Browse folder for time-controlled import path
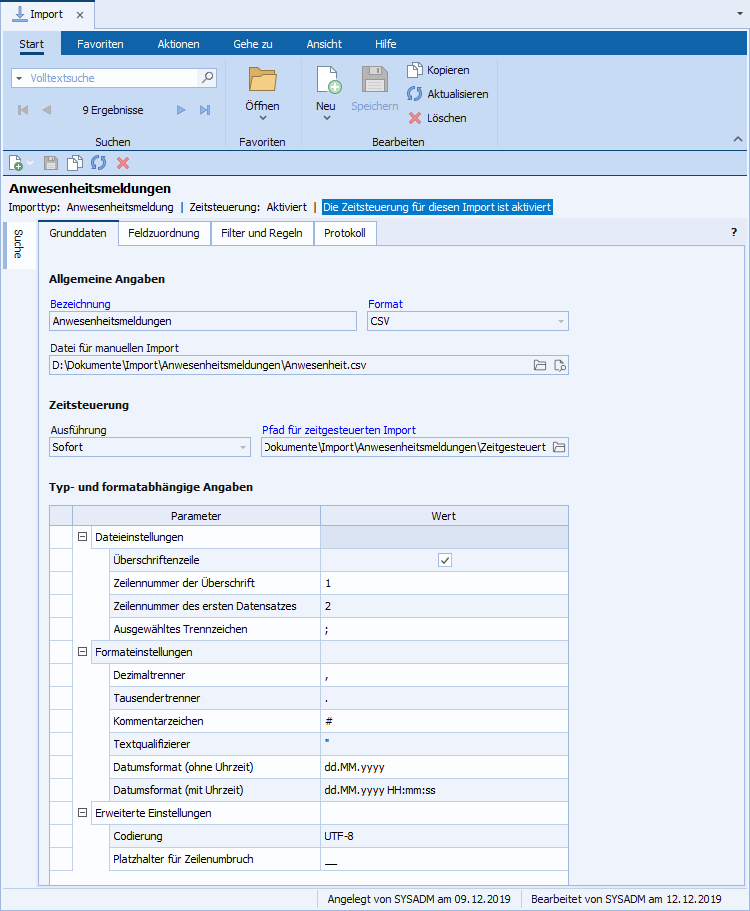Image resolution: width=750 pixels, height=911 pixels. [559, 447]
